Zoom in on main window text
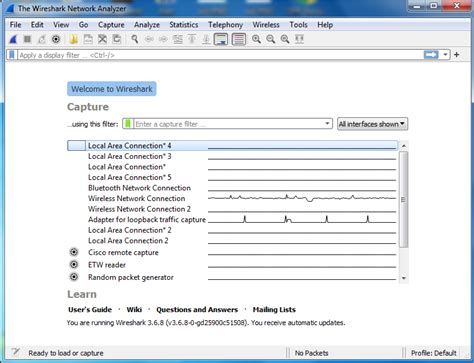 point(256,39)
